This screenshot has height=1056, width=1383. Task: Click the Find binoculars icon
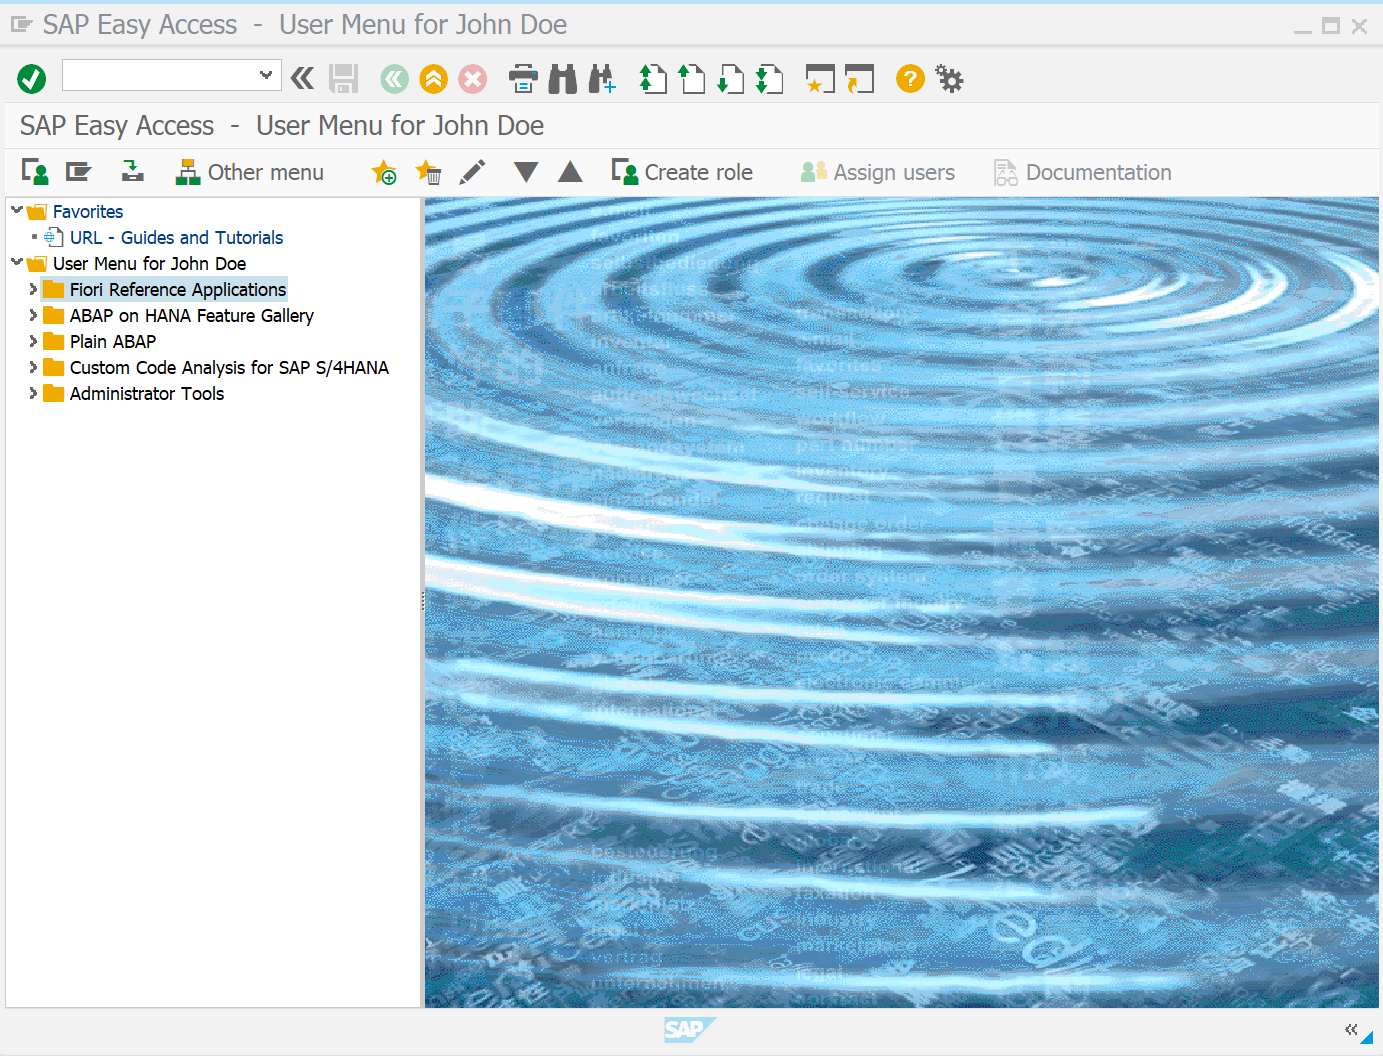pyautogui.click(x=563, y=79)
